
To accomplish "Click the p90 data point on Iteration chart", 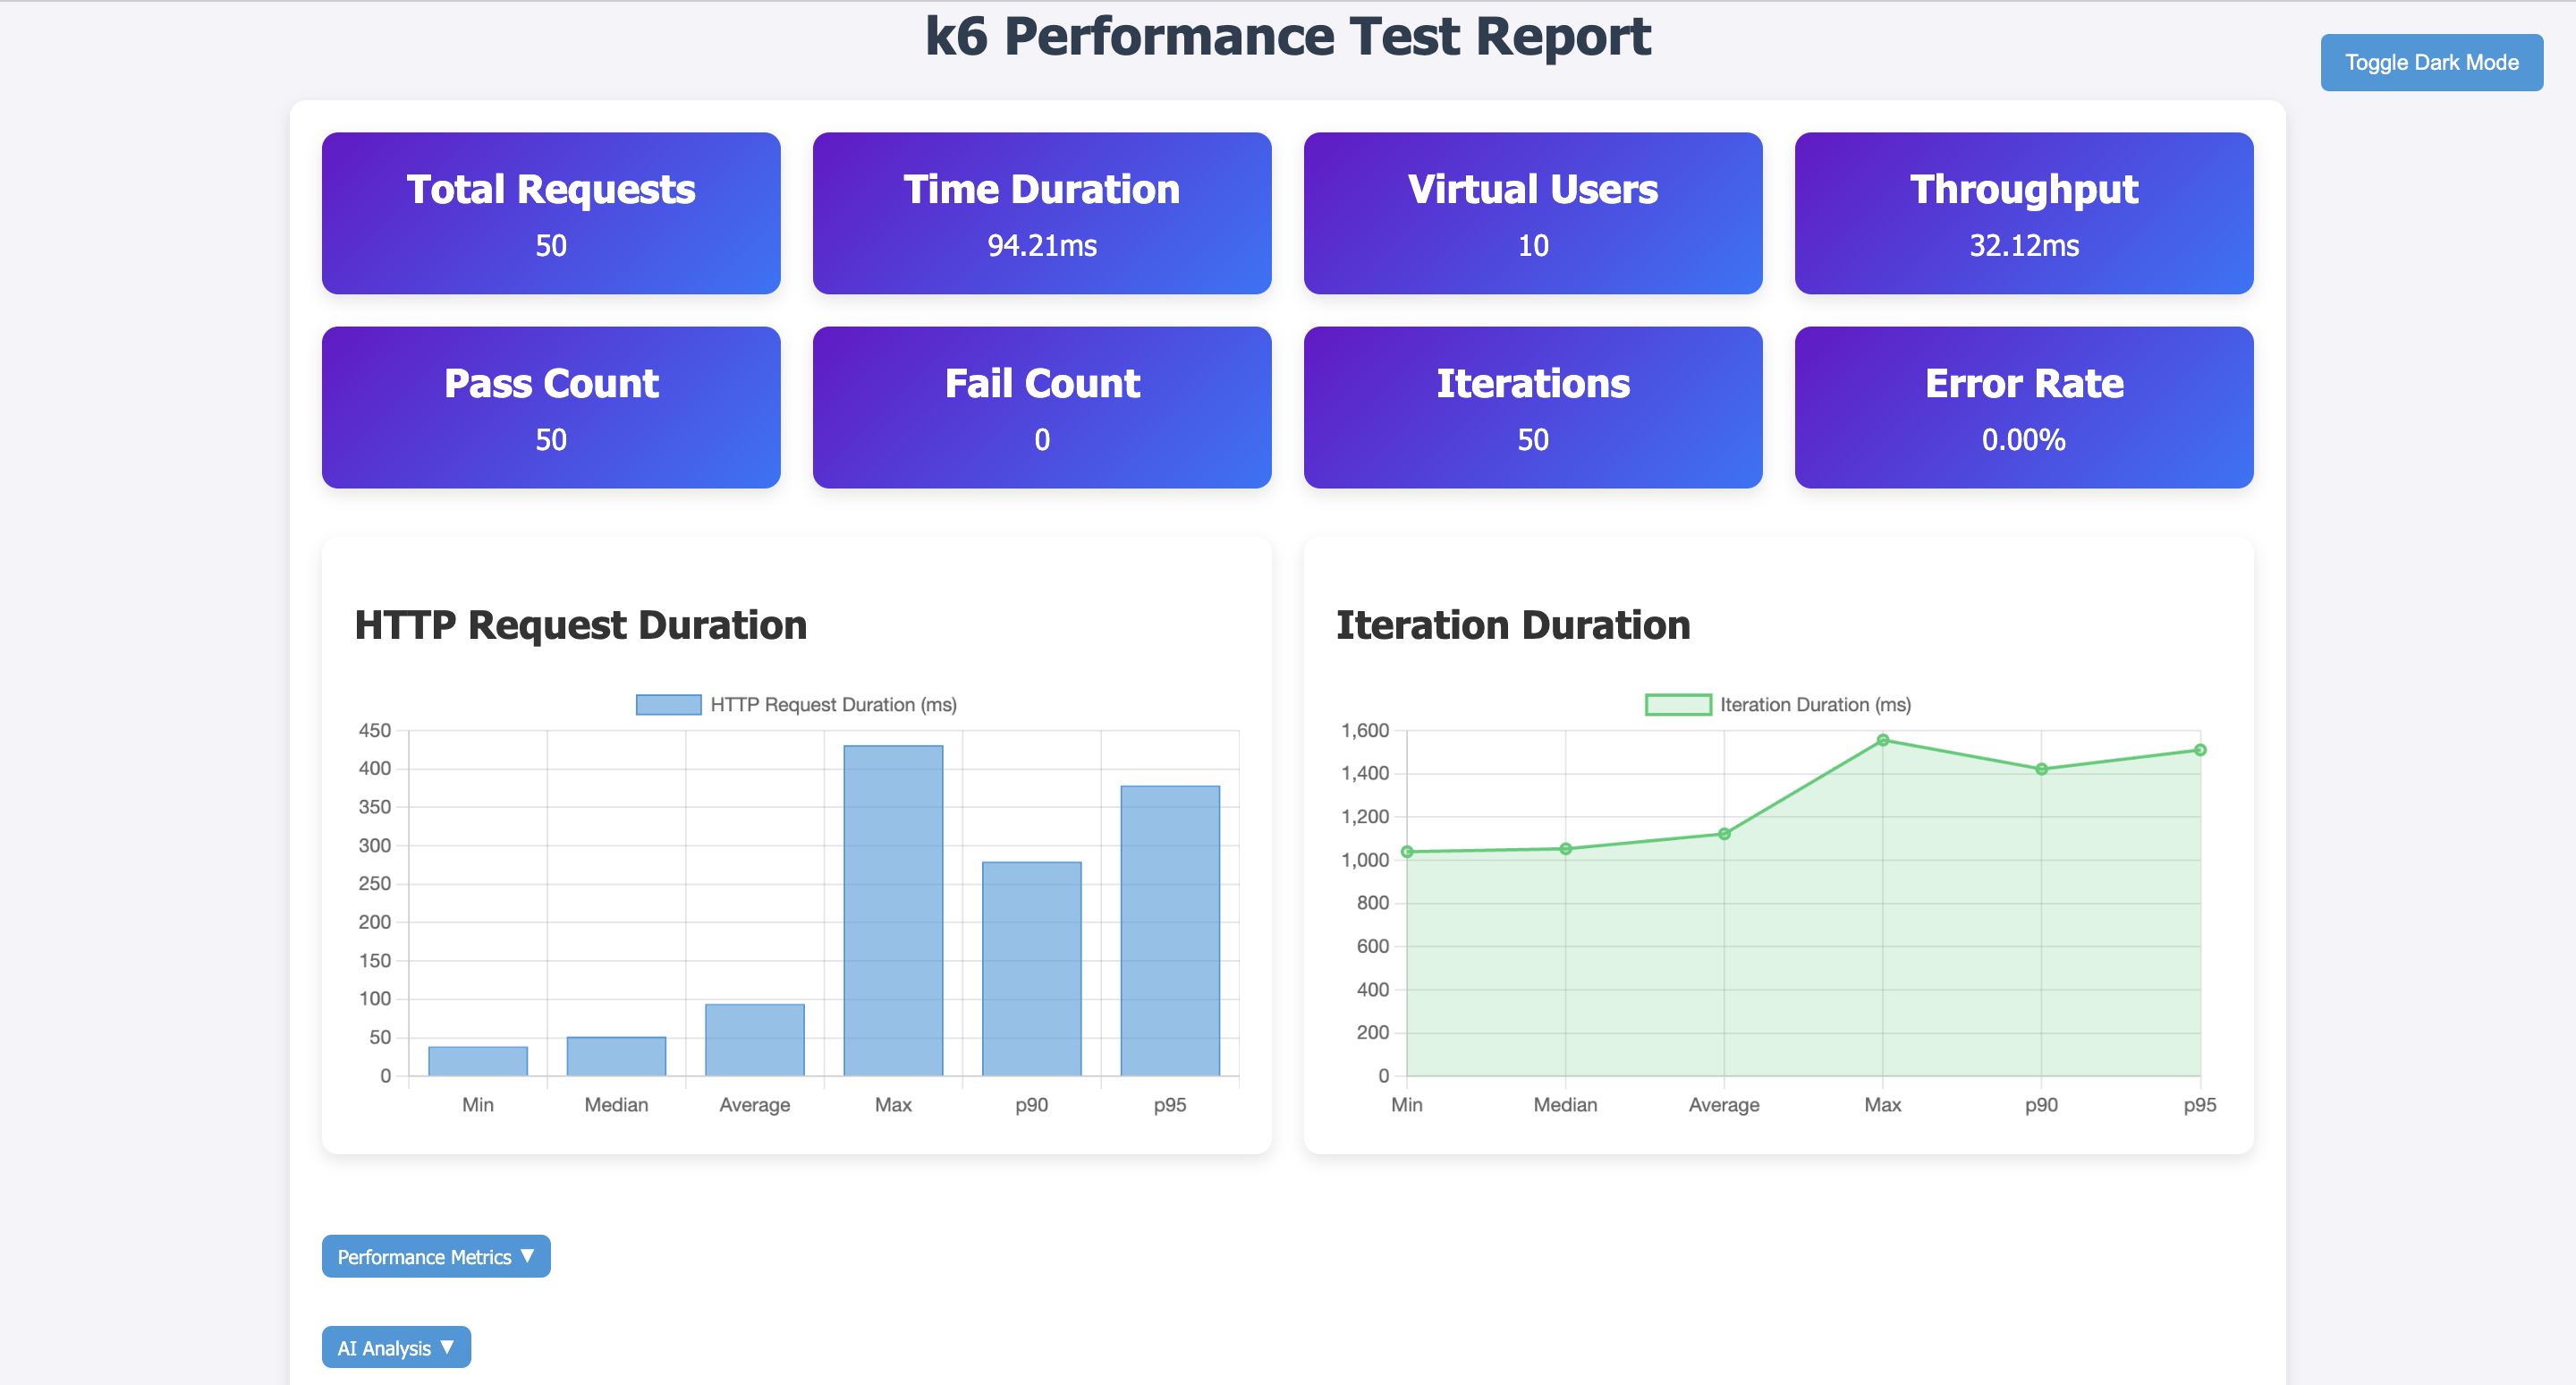I will pyautogui.click(x=2041, y=769).
